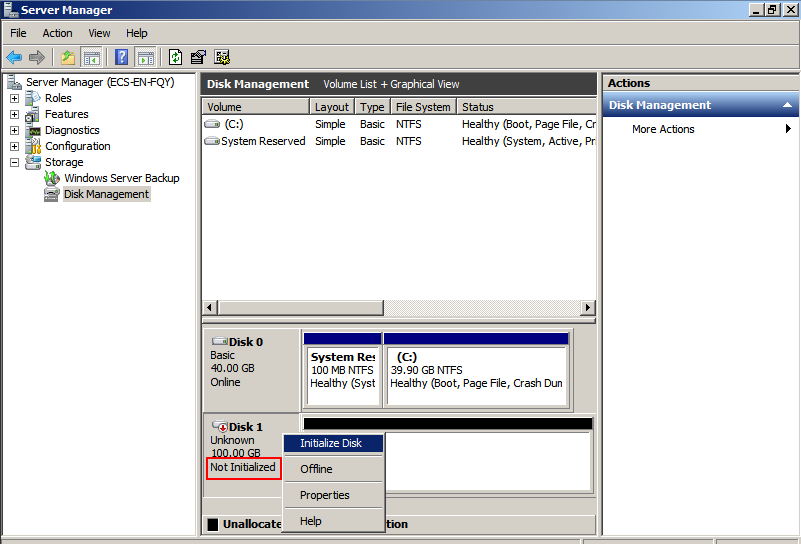
Task: Select the Features tree item
Action: pyautogui.click(x=67, y=114)
